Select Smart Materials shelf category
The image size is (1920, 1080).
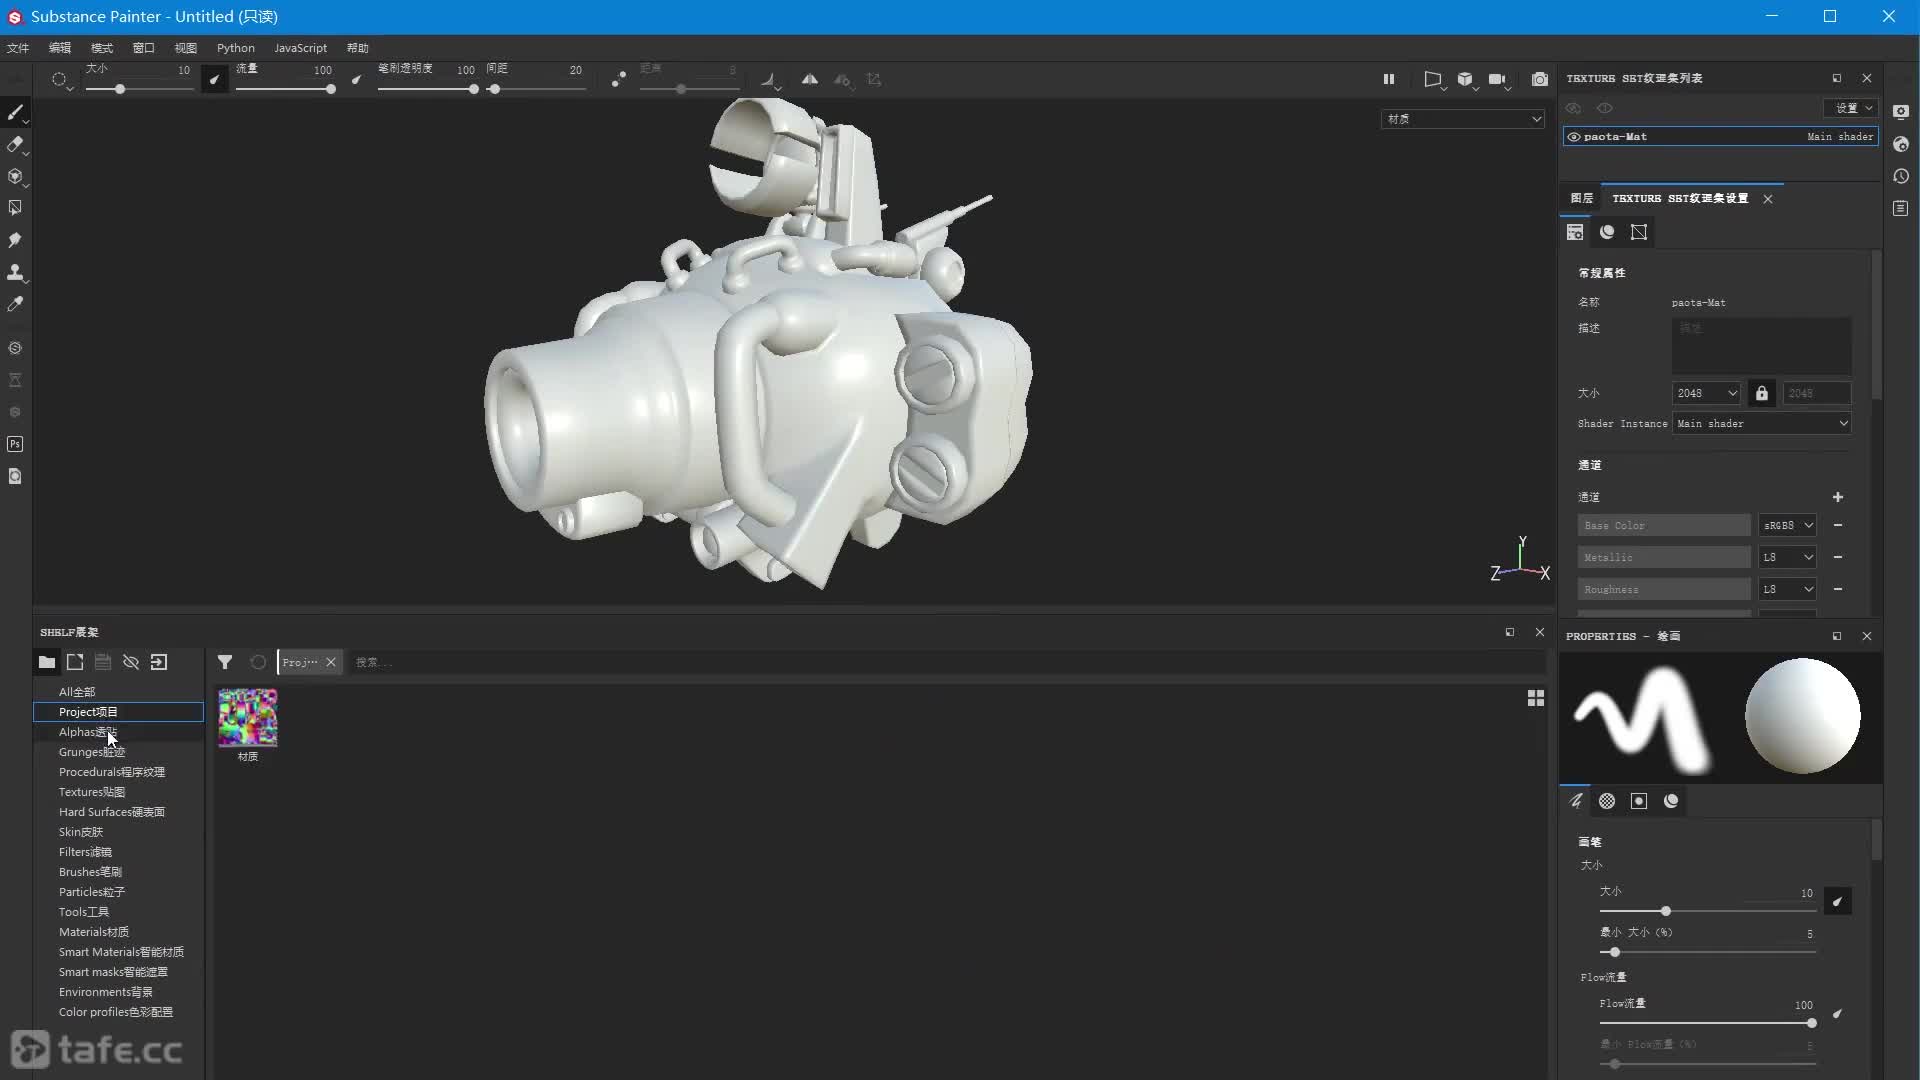121,952
